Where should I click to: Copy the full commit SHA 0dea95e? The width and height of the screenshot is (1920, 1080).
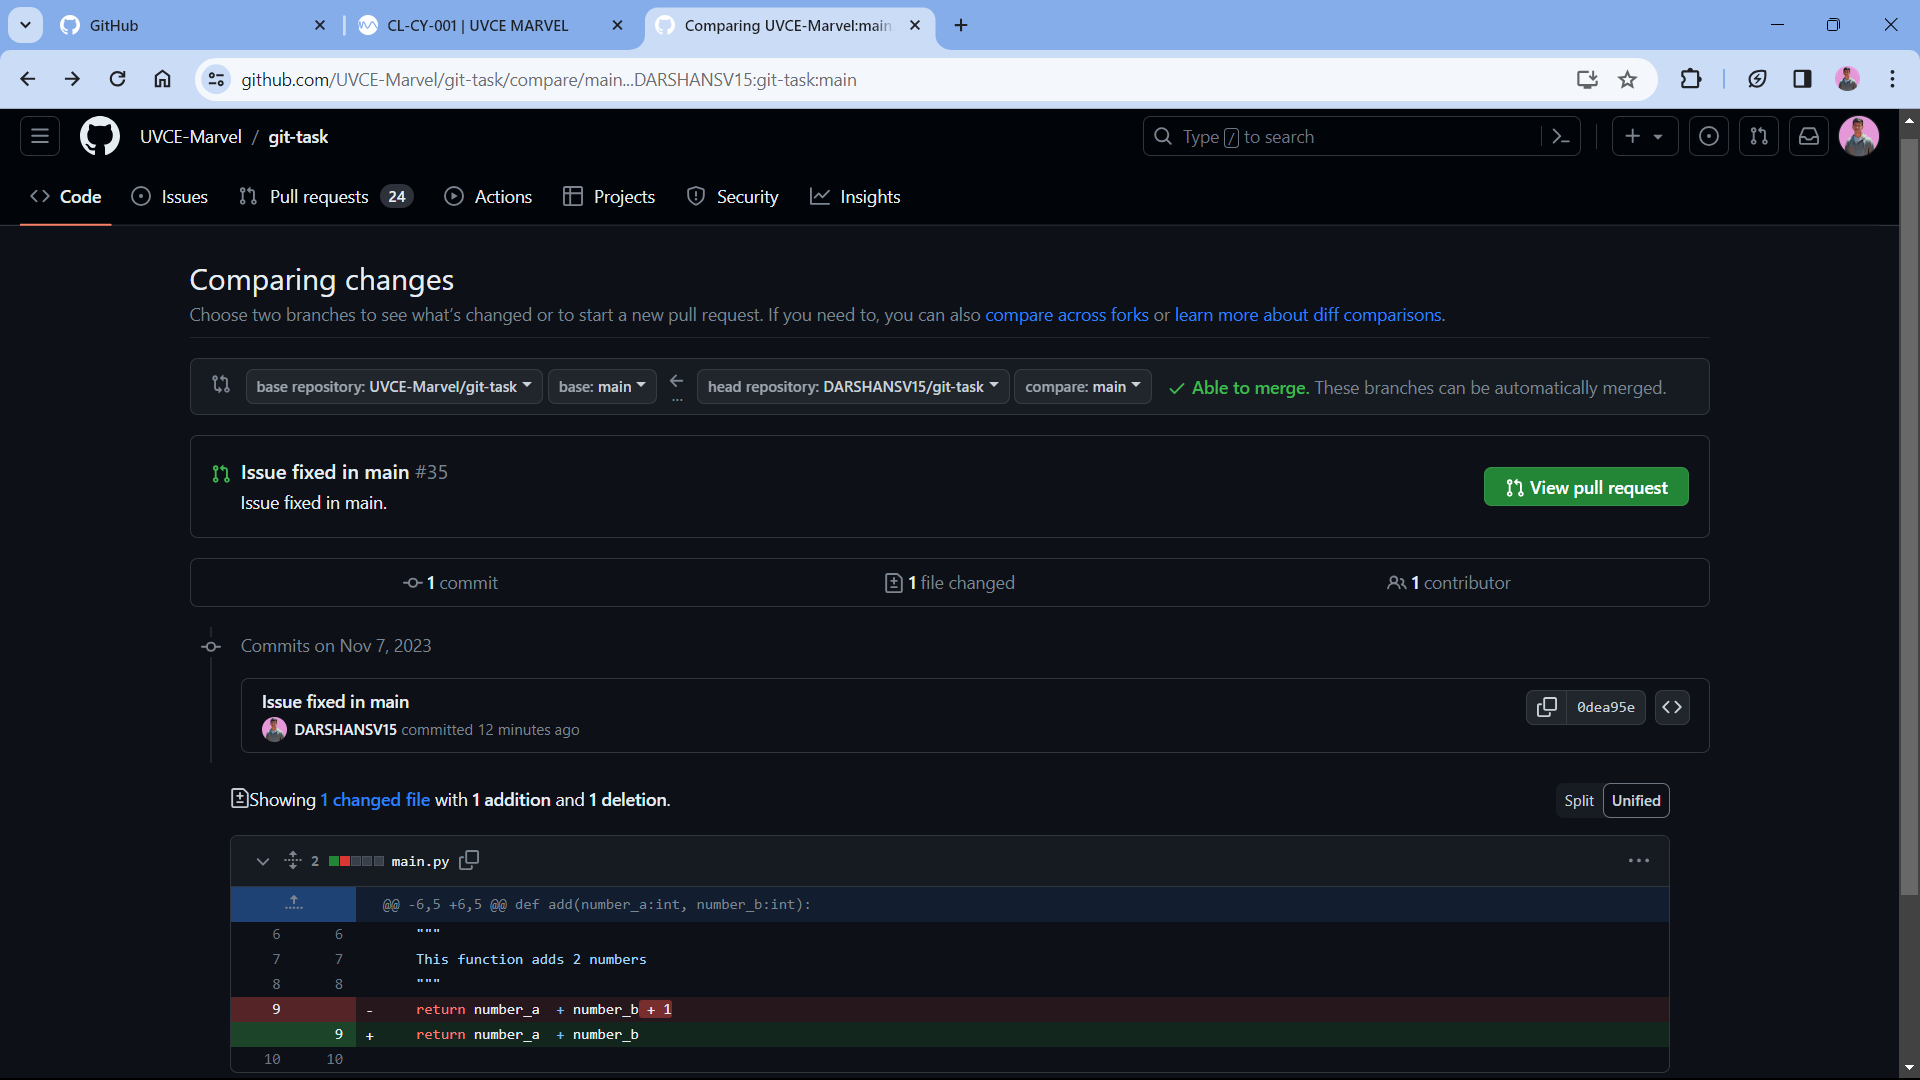pos(1546,707)
